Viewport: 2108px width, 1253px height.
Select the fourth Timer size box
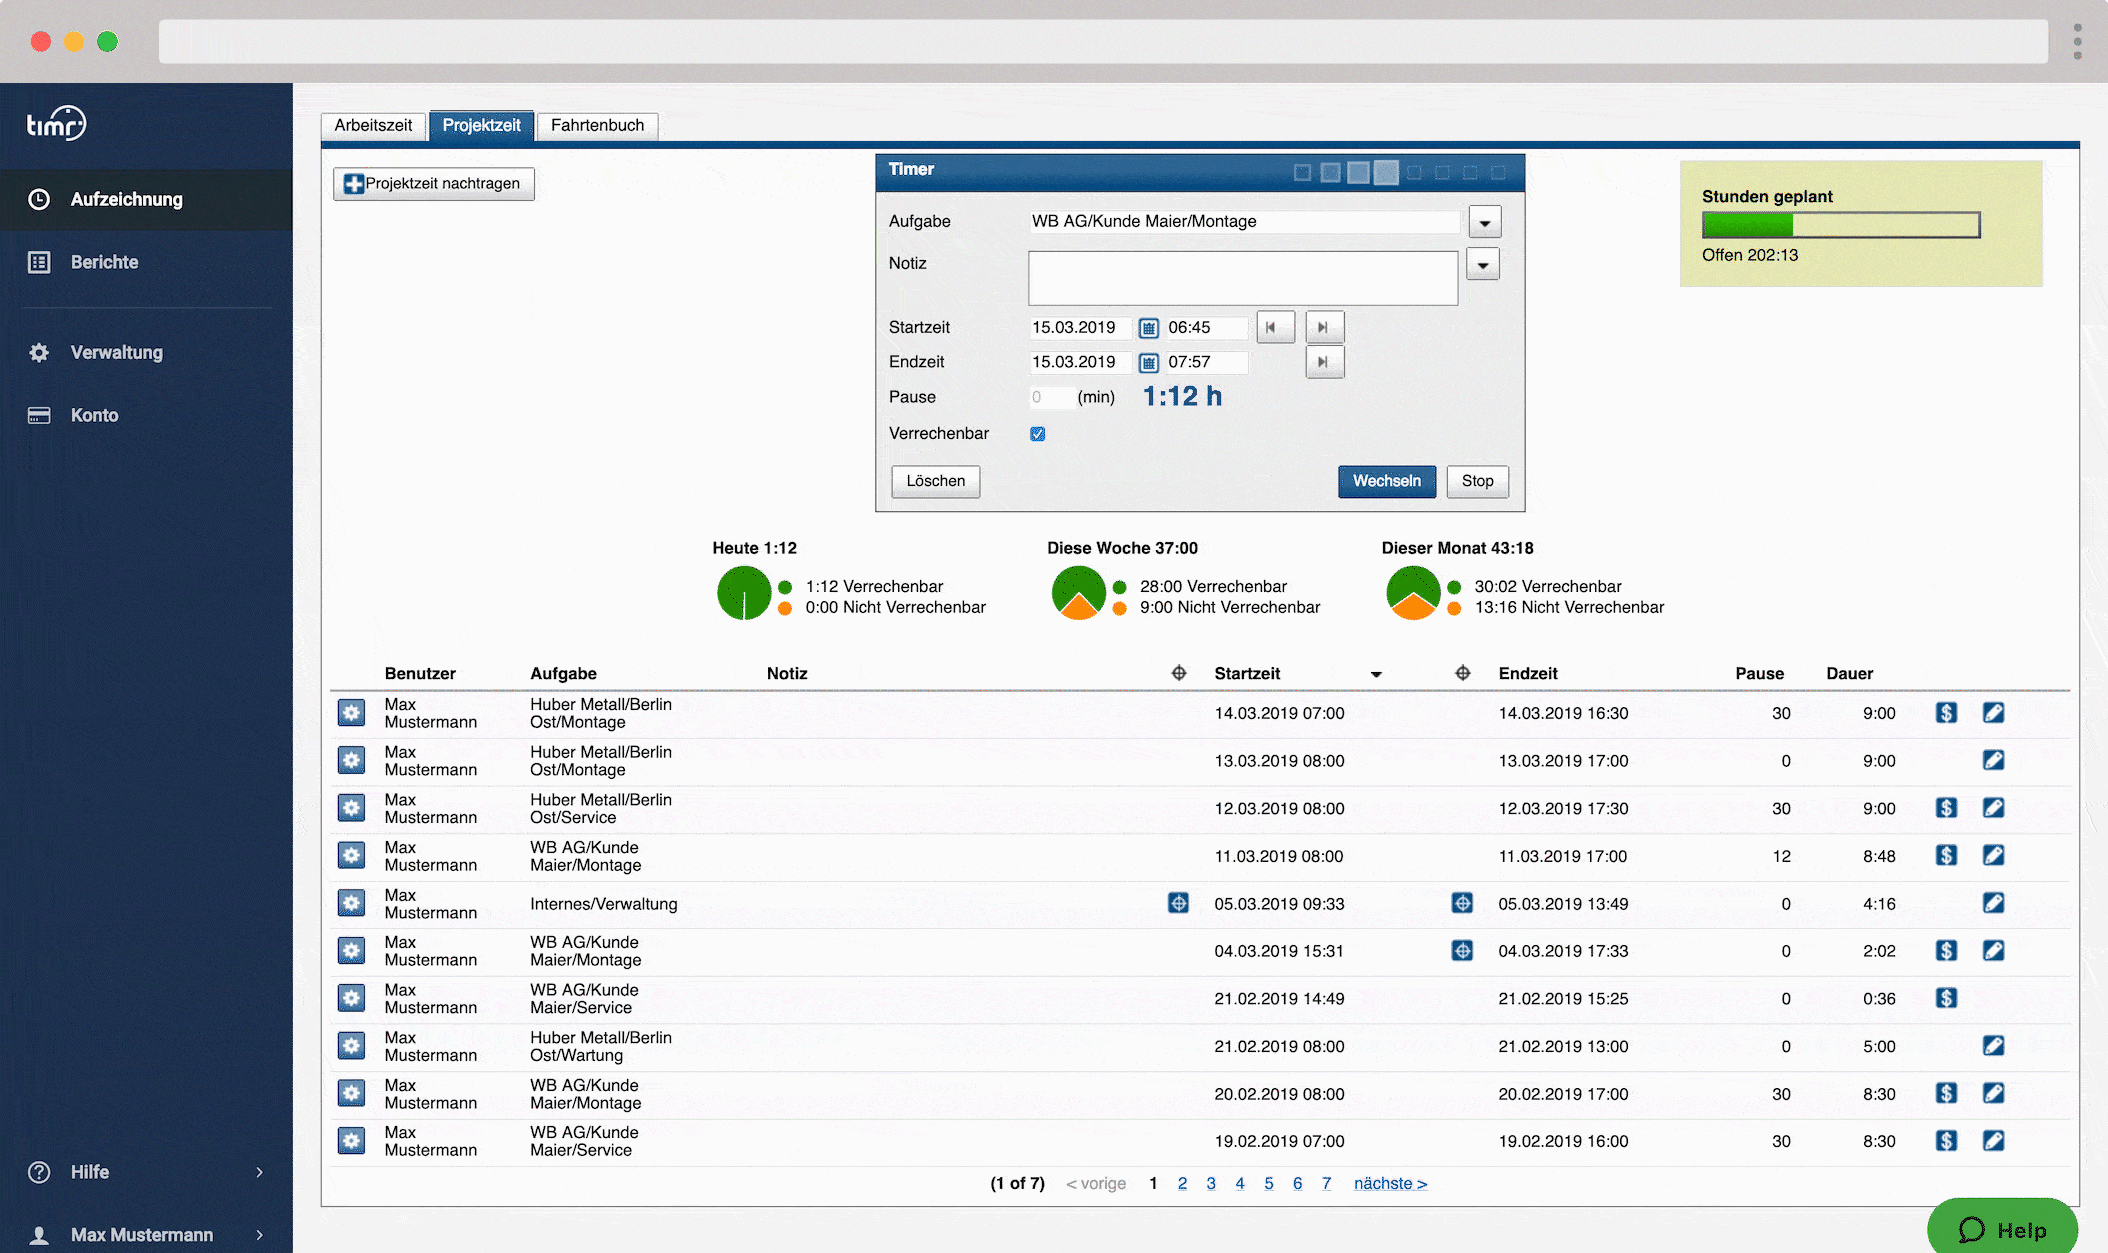(1386, 173)
